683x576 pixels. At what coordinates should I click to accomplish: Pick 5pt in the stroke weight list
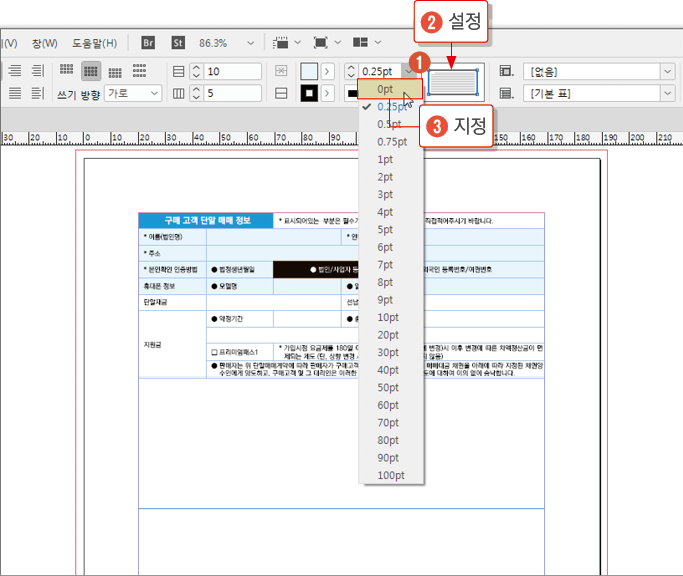pos(391,230)
